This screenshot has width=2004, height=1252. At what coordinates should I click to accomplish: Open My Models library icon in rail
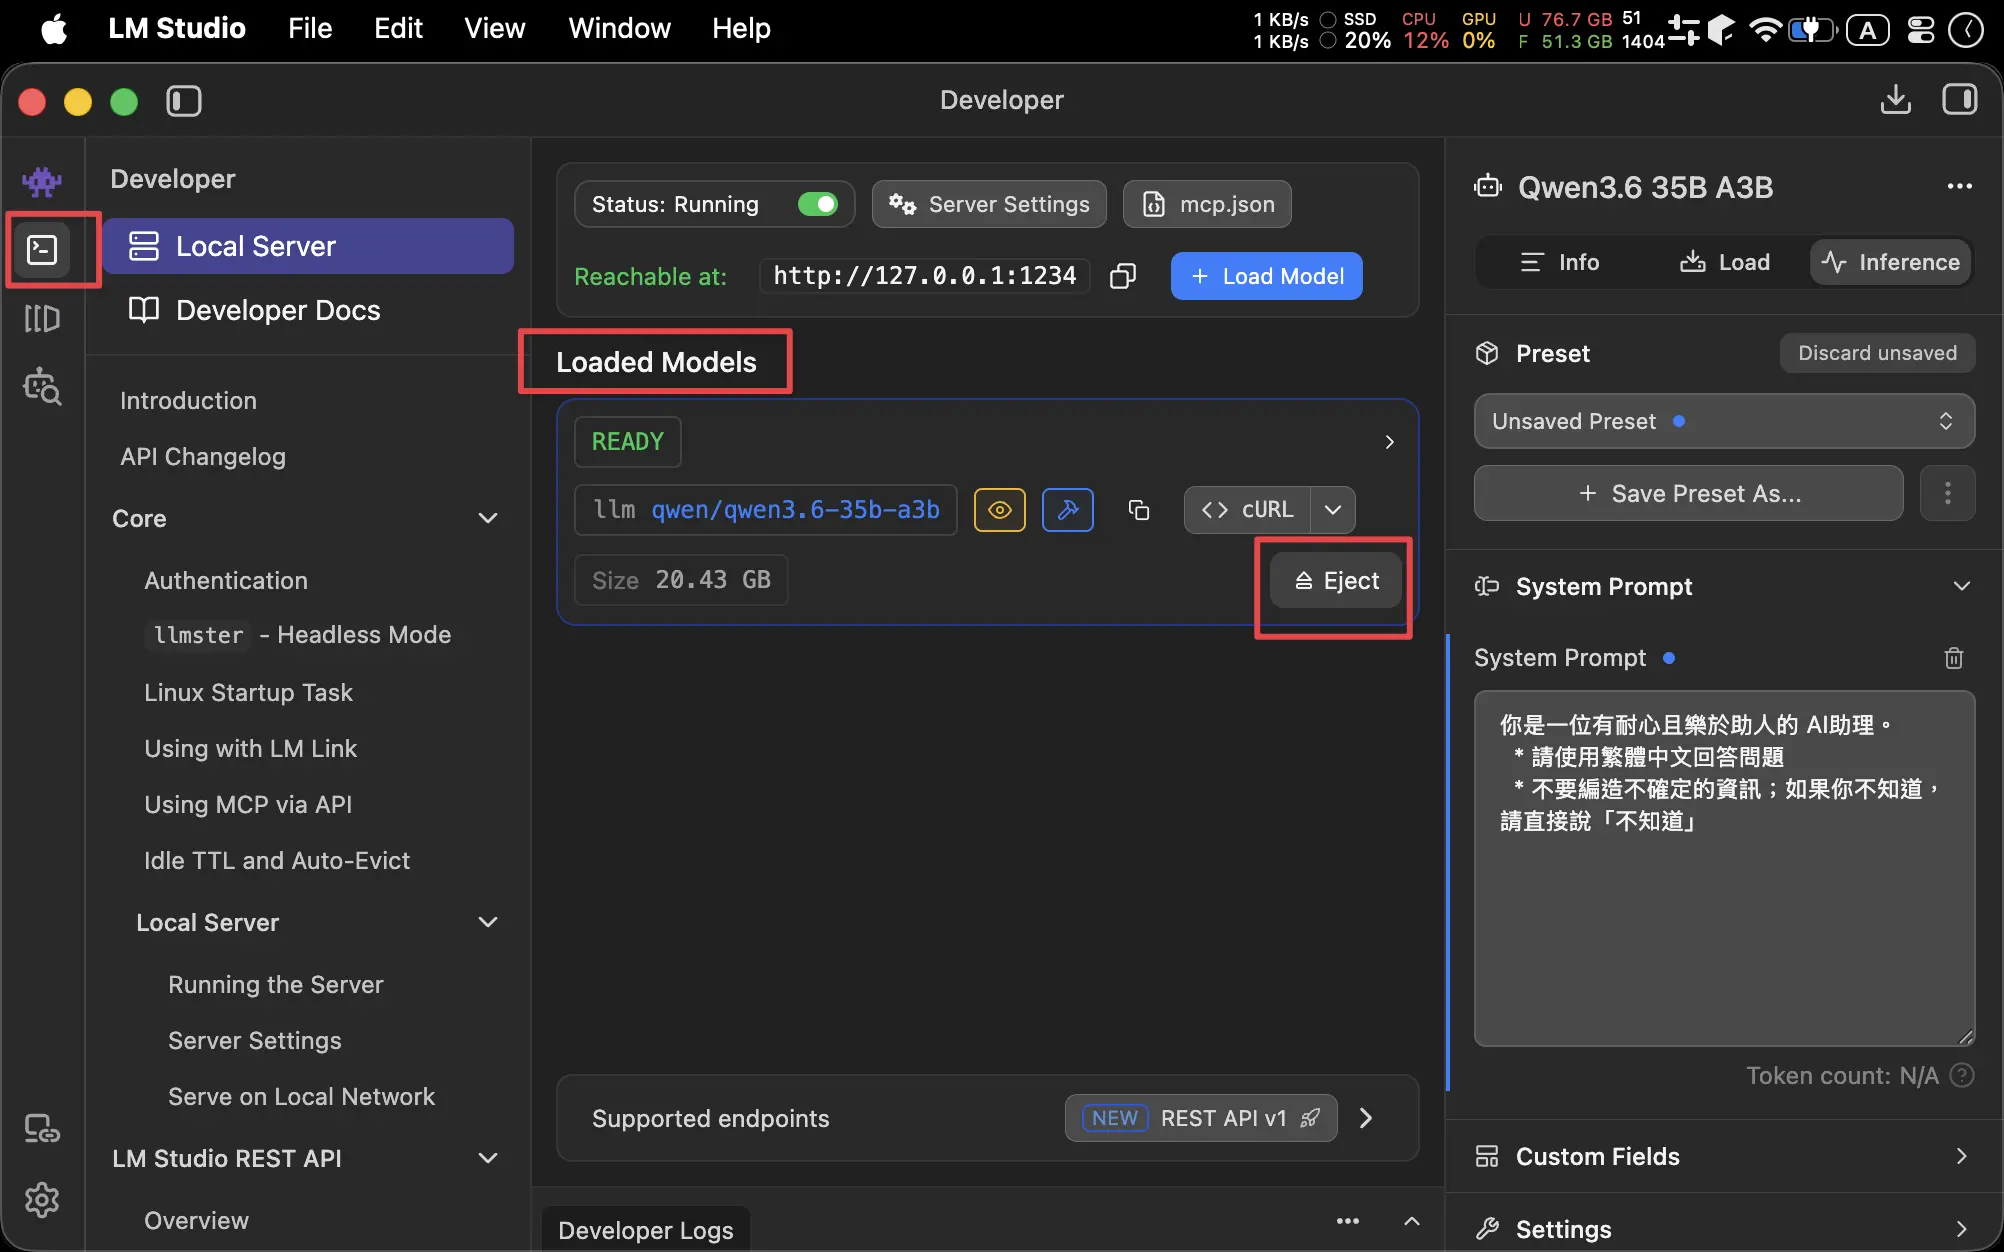[42, 319]
